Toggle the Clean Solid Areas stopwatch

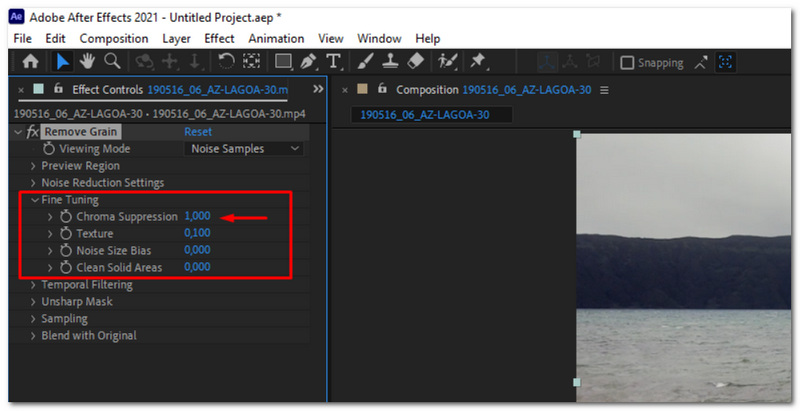[x=66, y=267]
